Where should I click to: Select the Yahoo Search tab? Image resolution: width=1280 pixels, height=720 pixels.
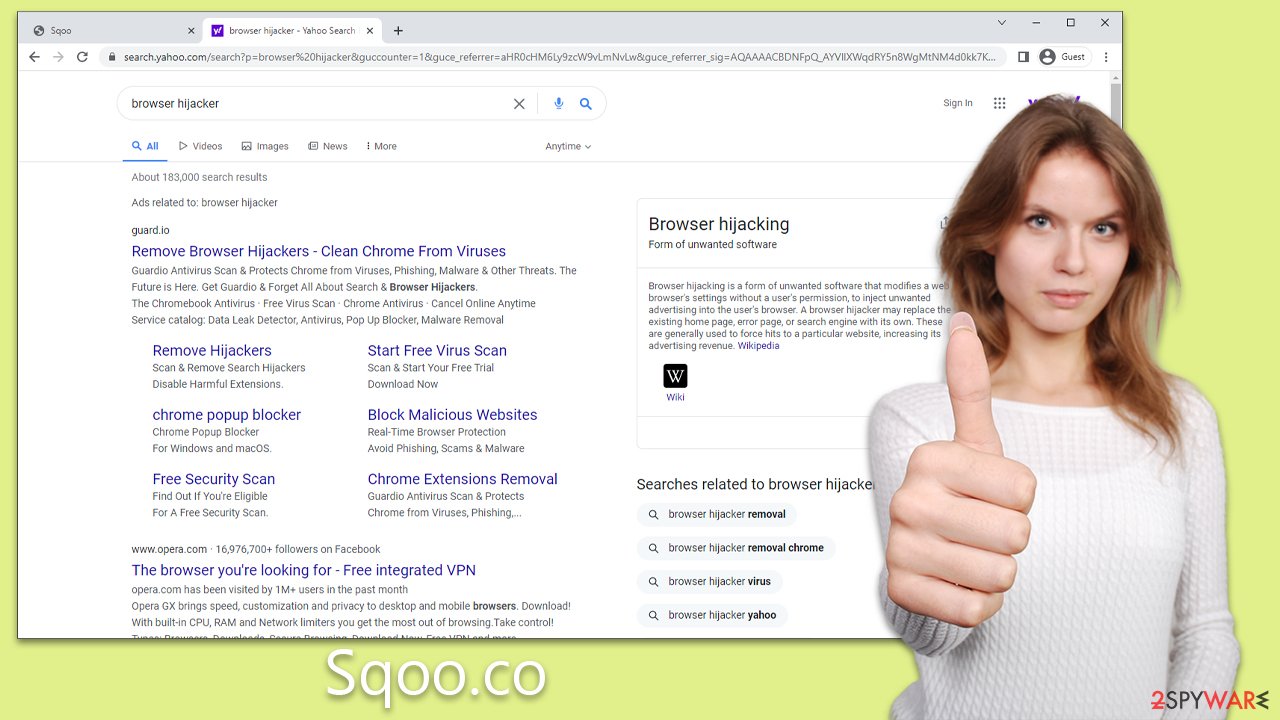[292, 31]
